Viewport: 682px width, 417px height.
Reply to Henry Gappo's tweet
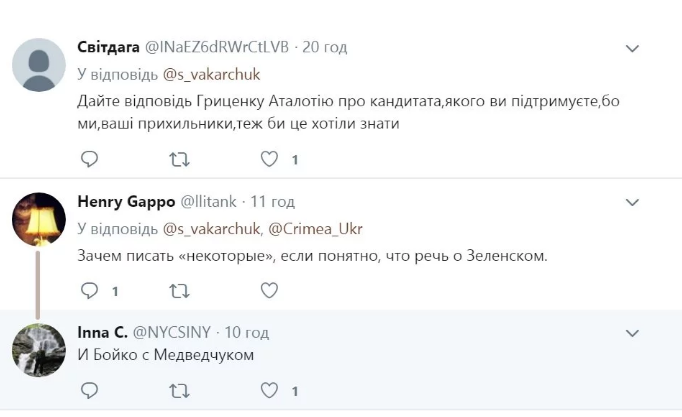point(90,290)
